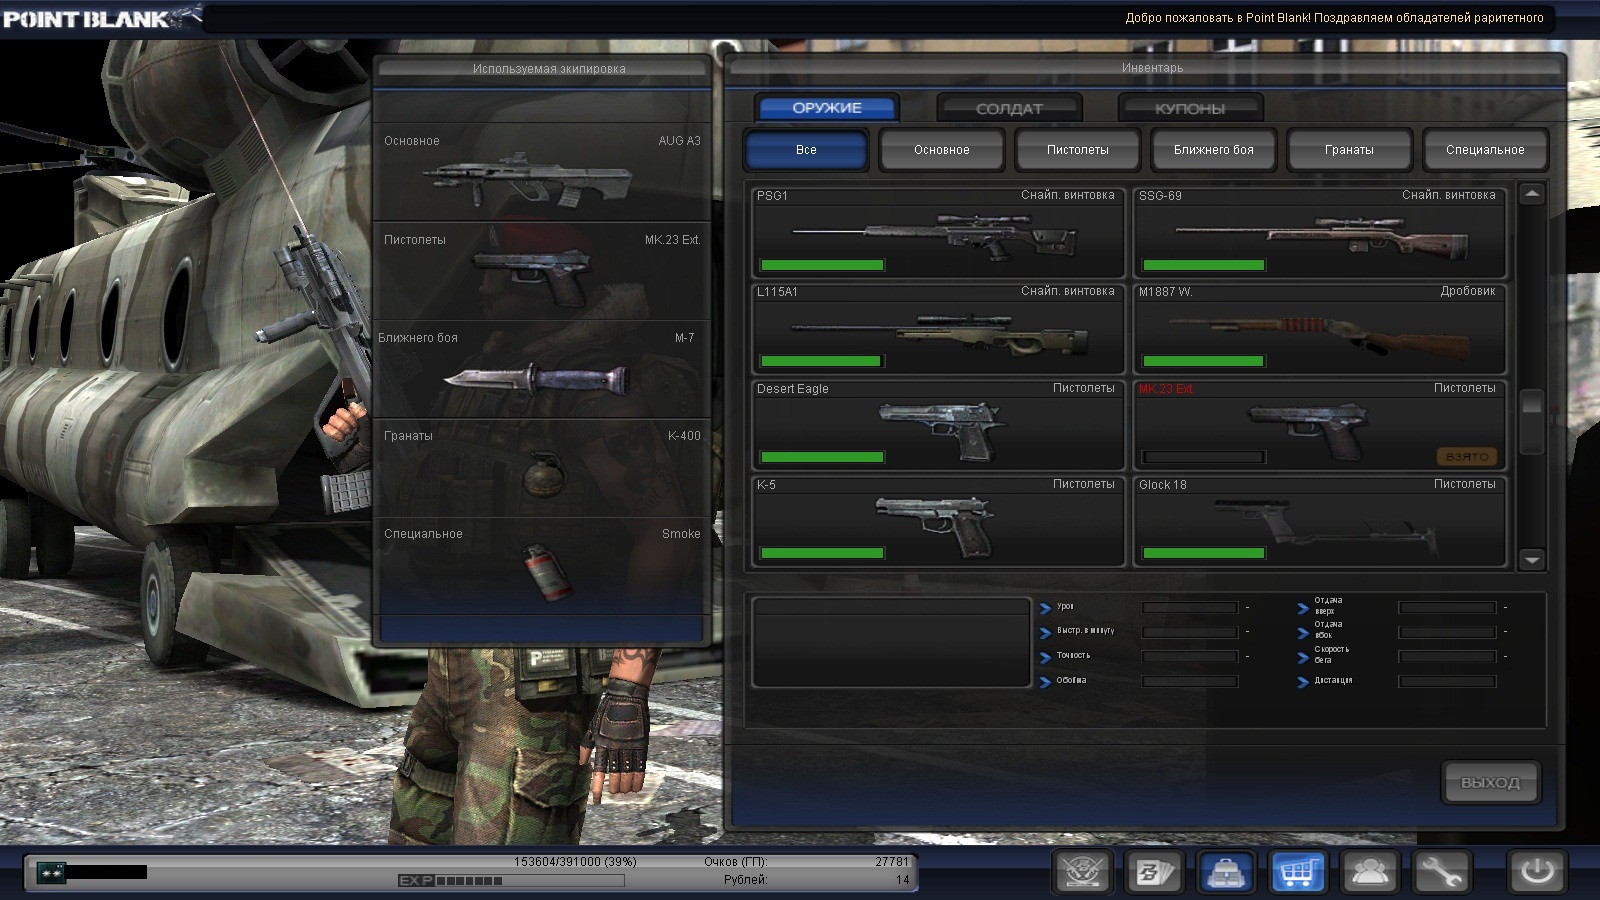Open settings with the wrench icon

pos(1440,872)
